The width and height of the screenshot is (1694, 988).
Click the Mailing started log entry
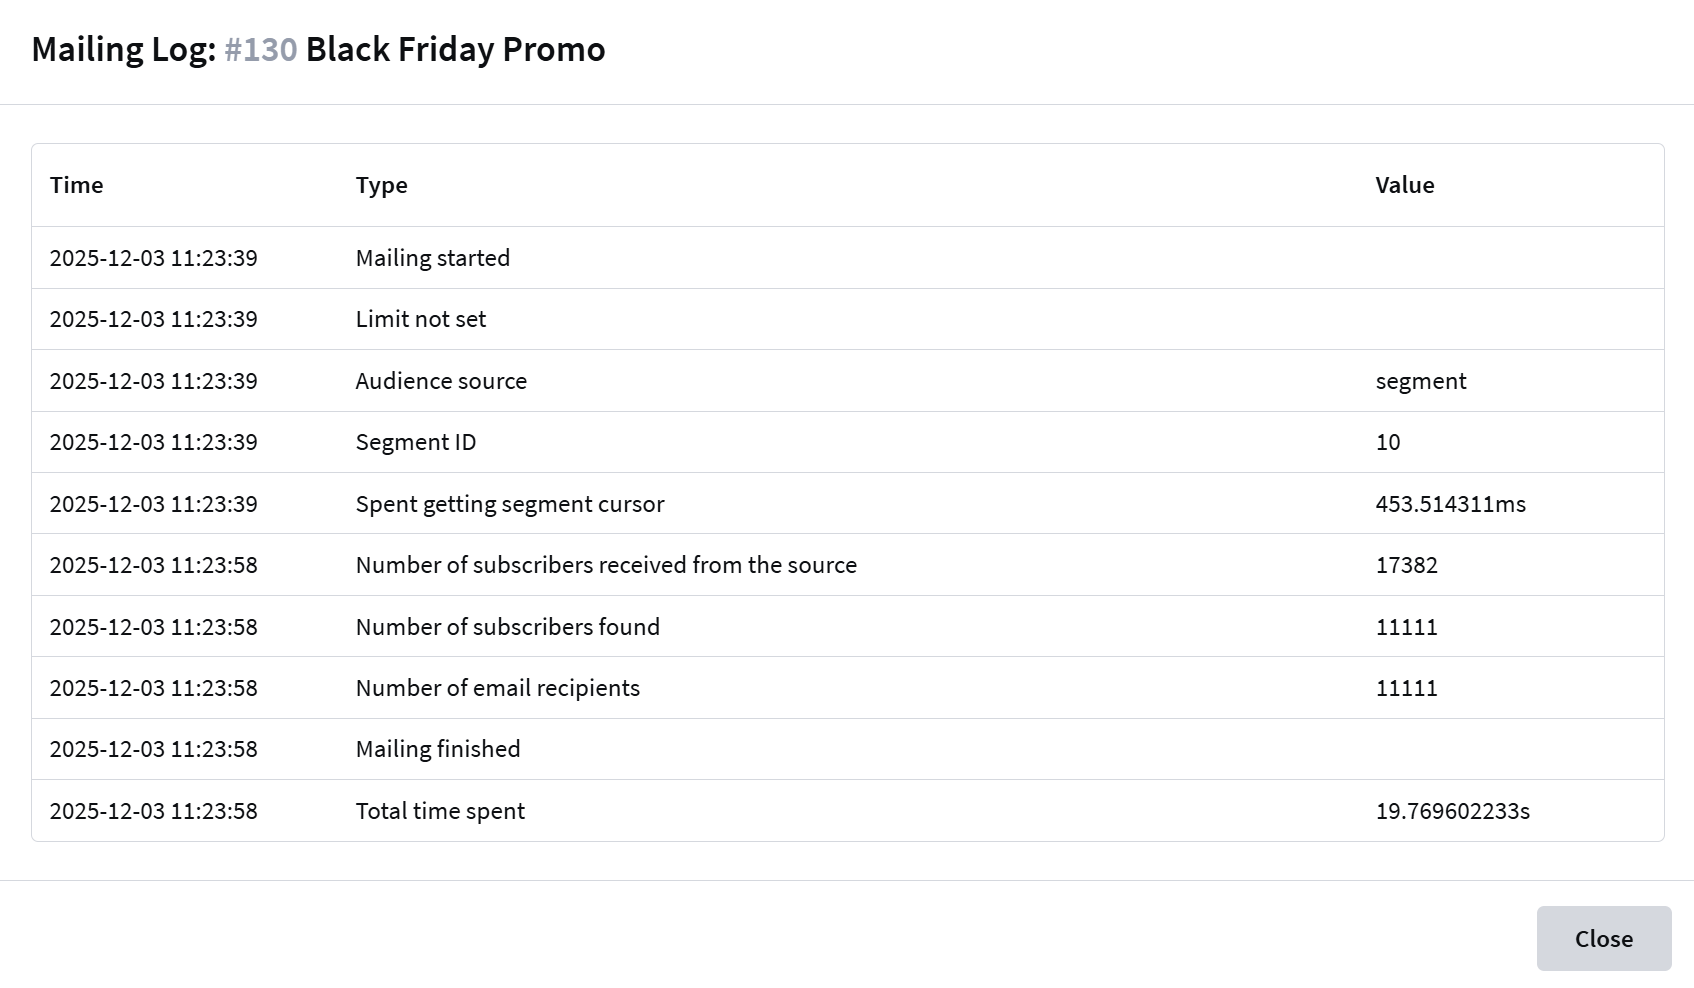tap(432, 258)
